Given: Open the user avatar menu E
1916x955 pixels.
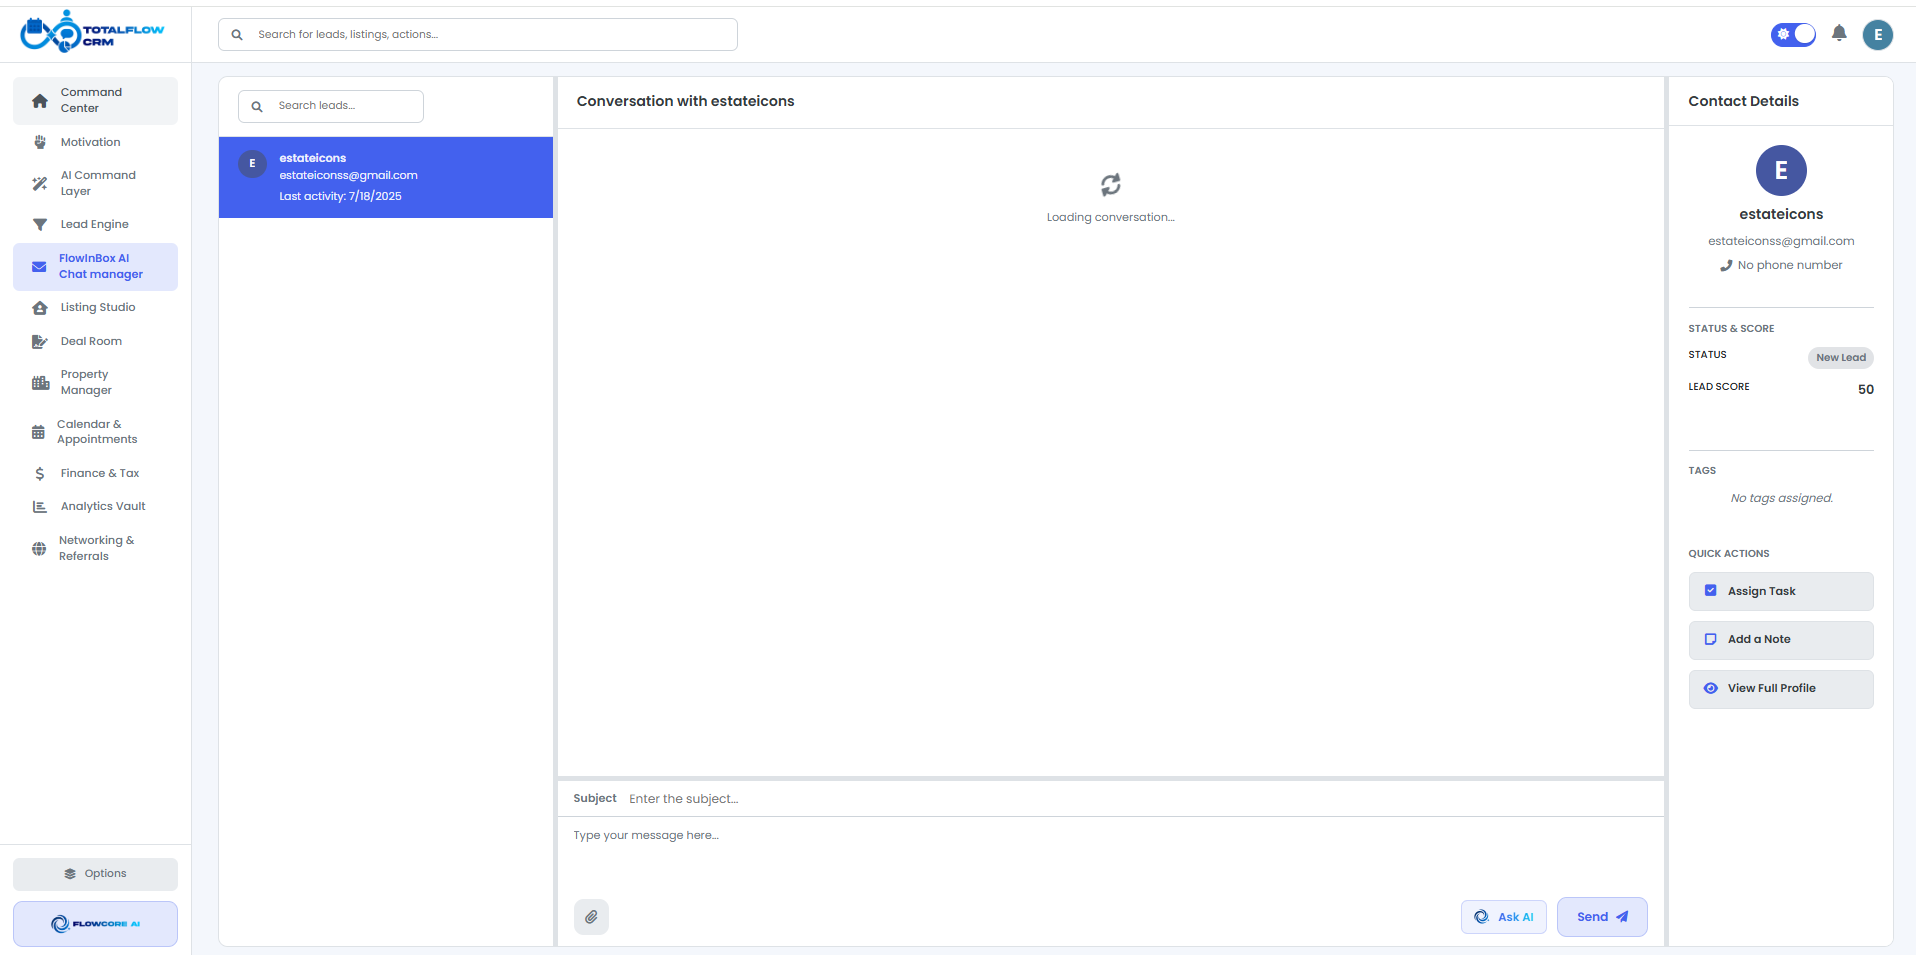Looking at the screenshot, I should (x=1877, y=34).
